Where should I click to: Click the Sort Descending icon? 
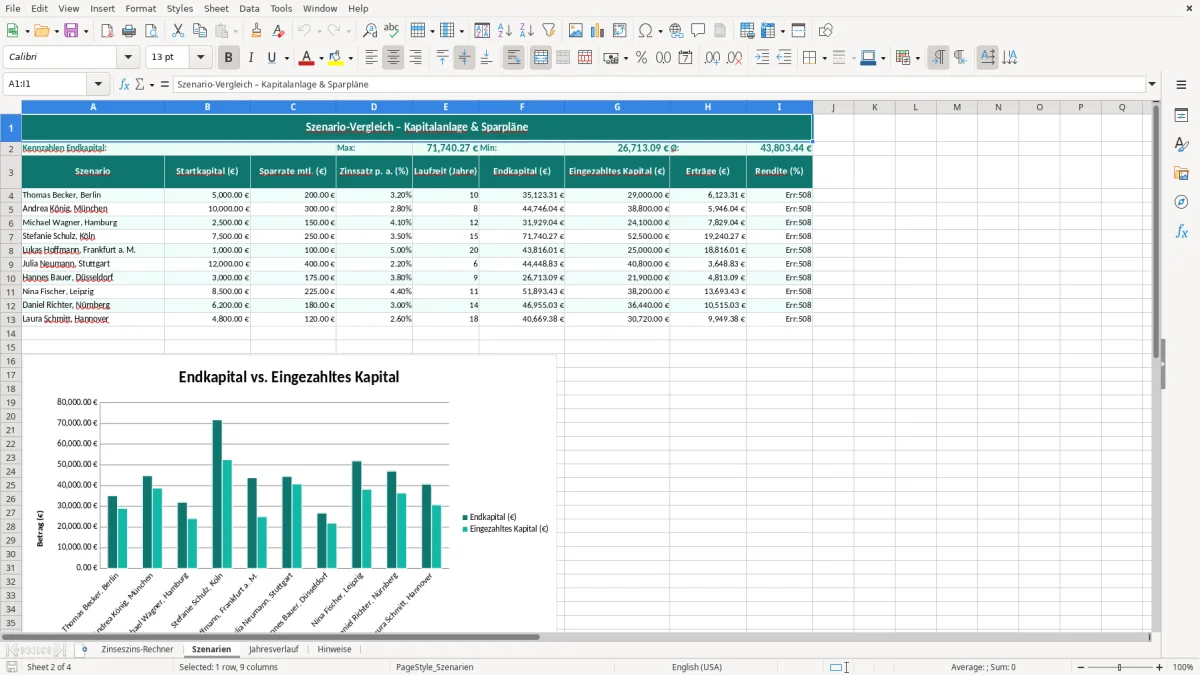pos(526,31)
